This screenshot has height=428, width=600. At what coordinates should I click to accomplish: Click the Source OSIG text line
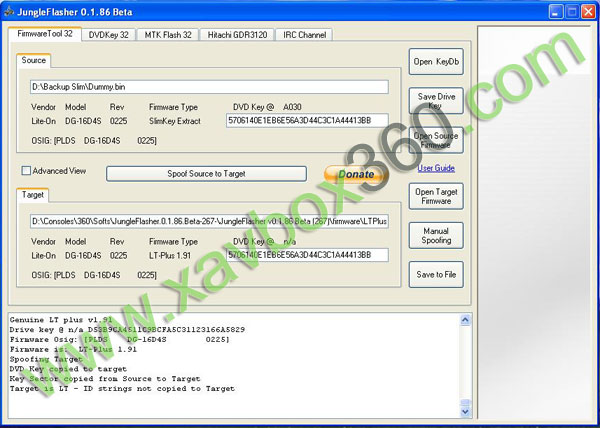coord(94,141)
